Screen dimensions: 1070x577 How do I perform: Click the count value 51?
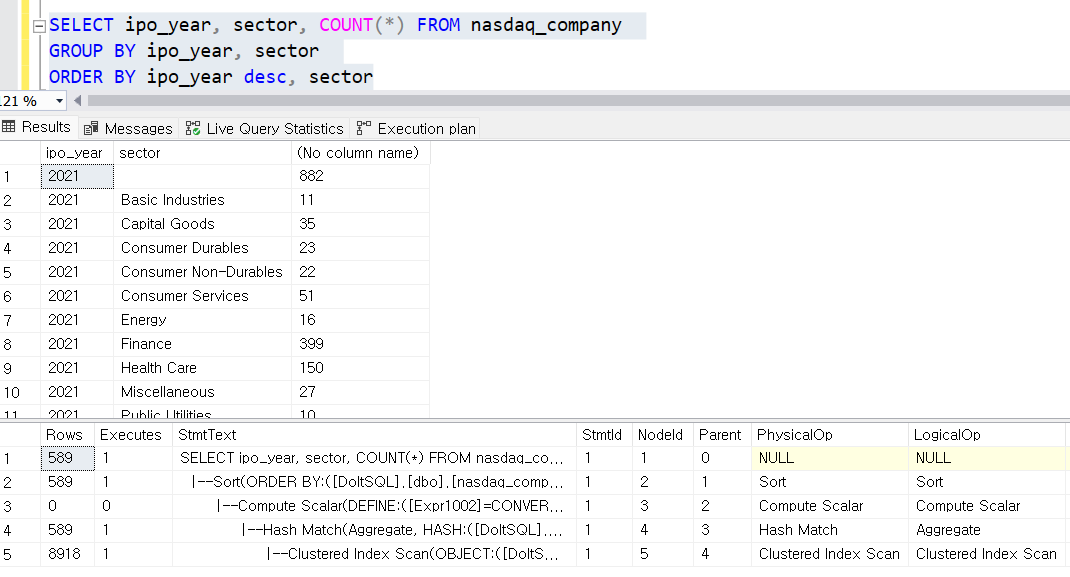tap(360, 296)
